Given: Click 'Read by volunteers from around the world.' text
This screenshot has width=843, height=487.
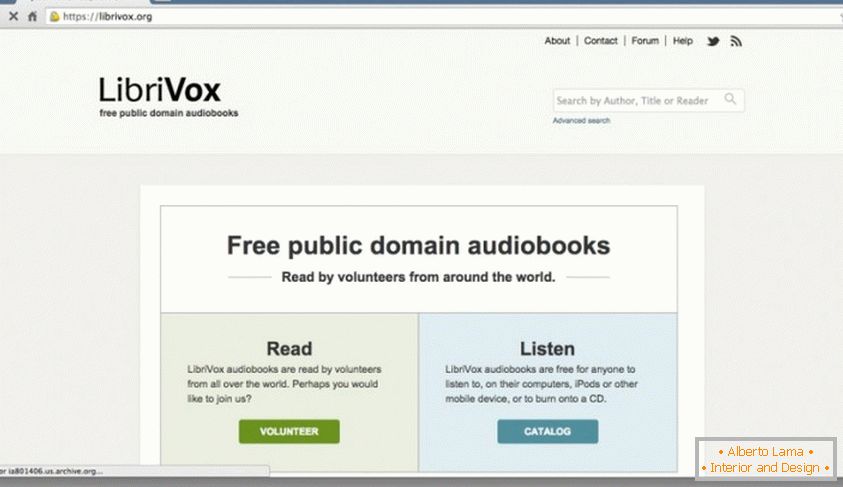Looking at the screenshot, I should pos(418,277).
